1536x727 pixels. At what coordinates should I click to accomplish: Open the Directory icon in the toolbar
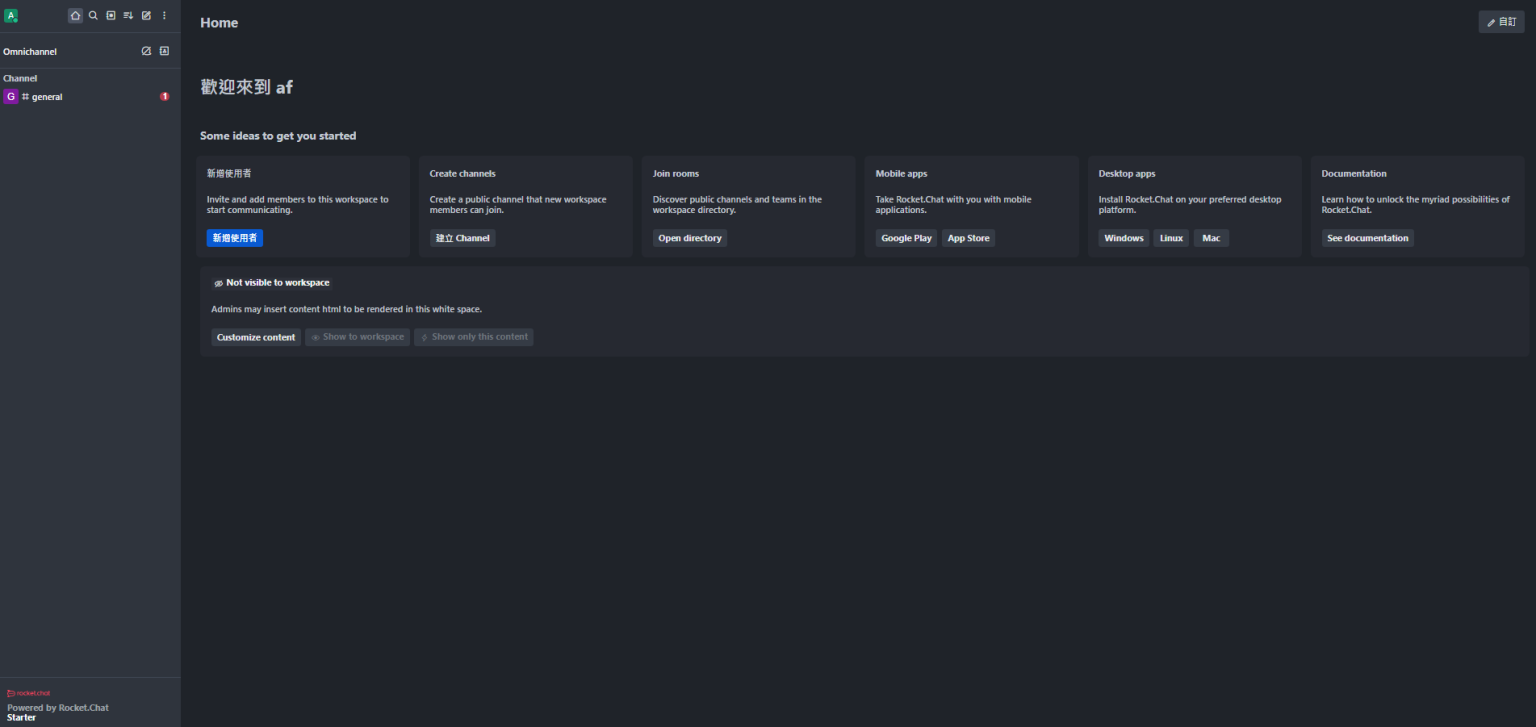(x=111, y=15)
